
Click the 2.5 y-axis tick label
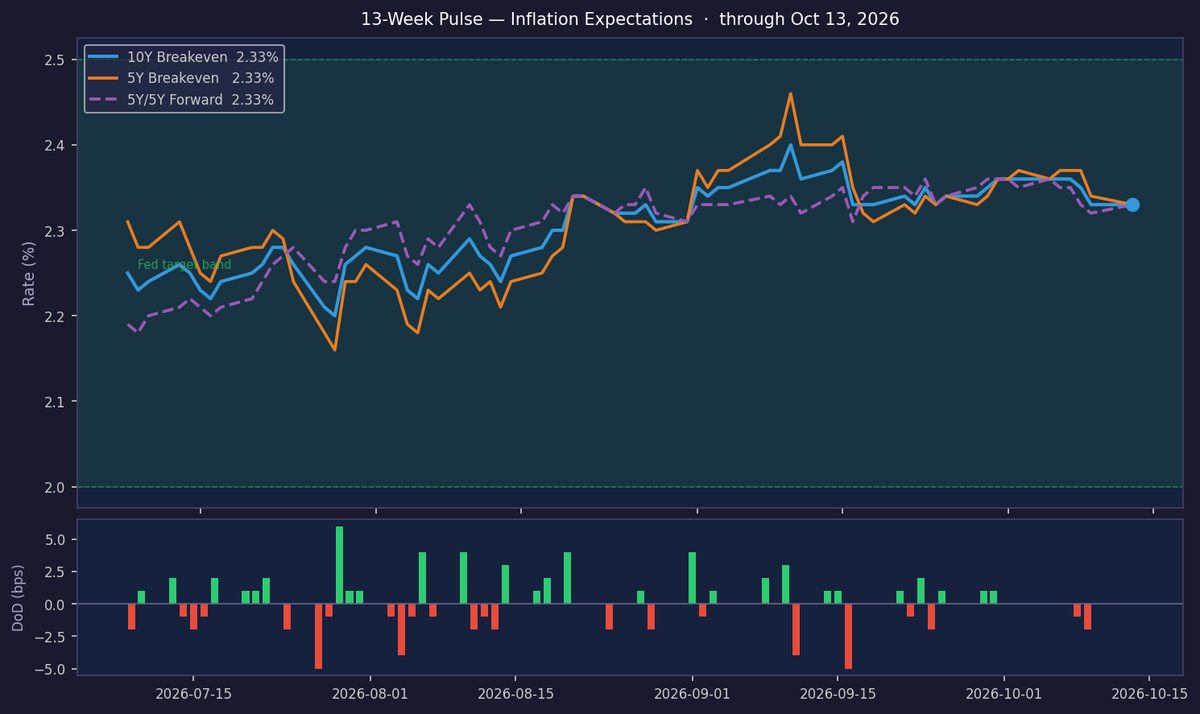(x=55, y=60)
